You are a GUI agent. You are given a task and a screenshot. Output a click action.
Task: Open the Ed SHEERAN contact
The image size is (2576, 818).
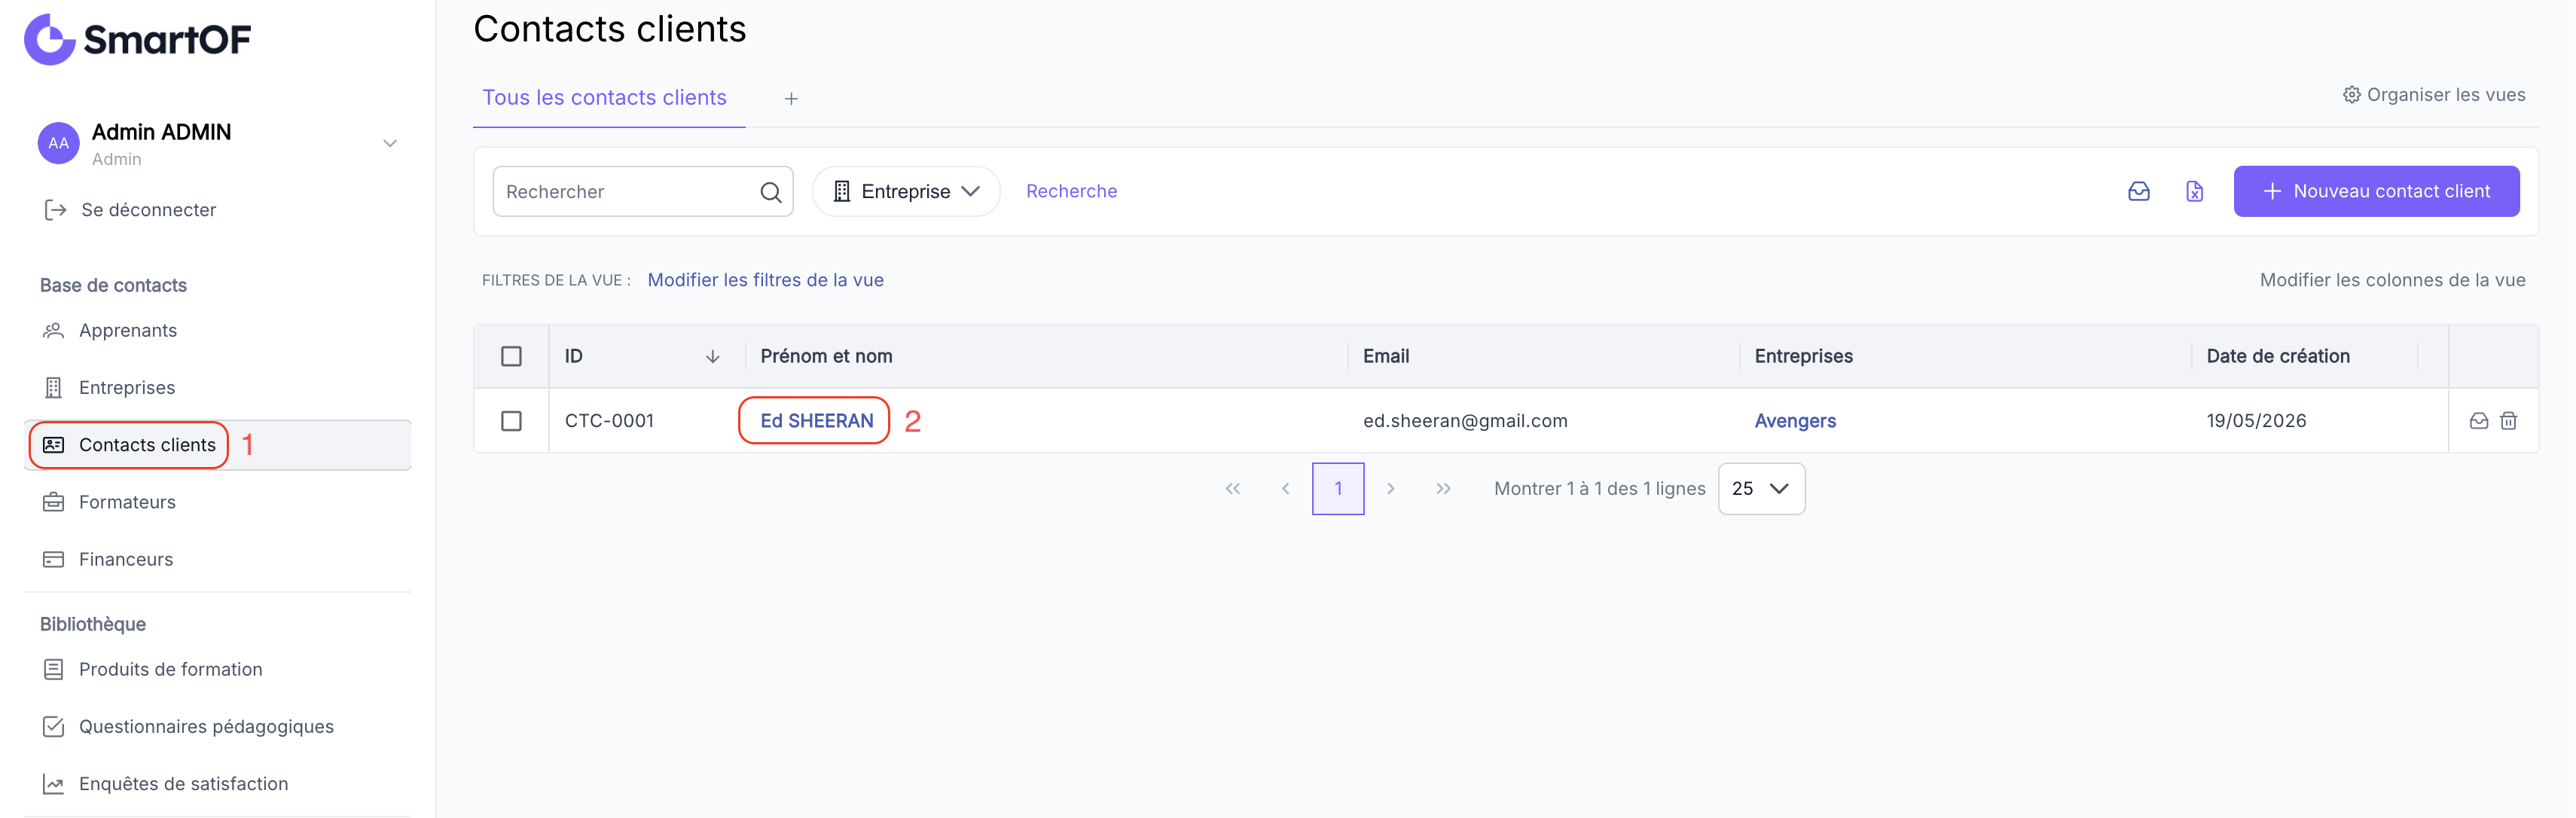[816, 421]
